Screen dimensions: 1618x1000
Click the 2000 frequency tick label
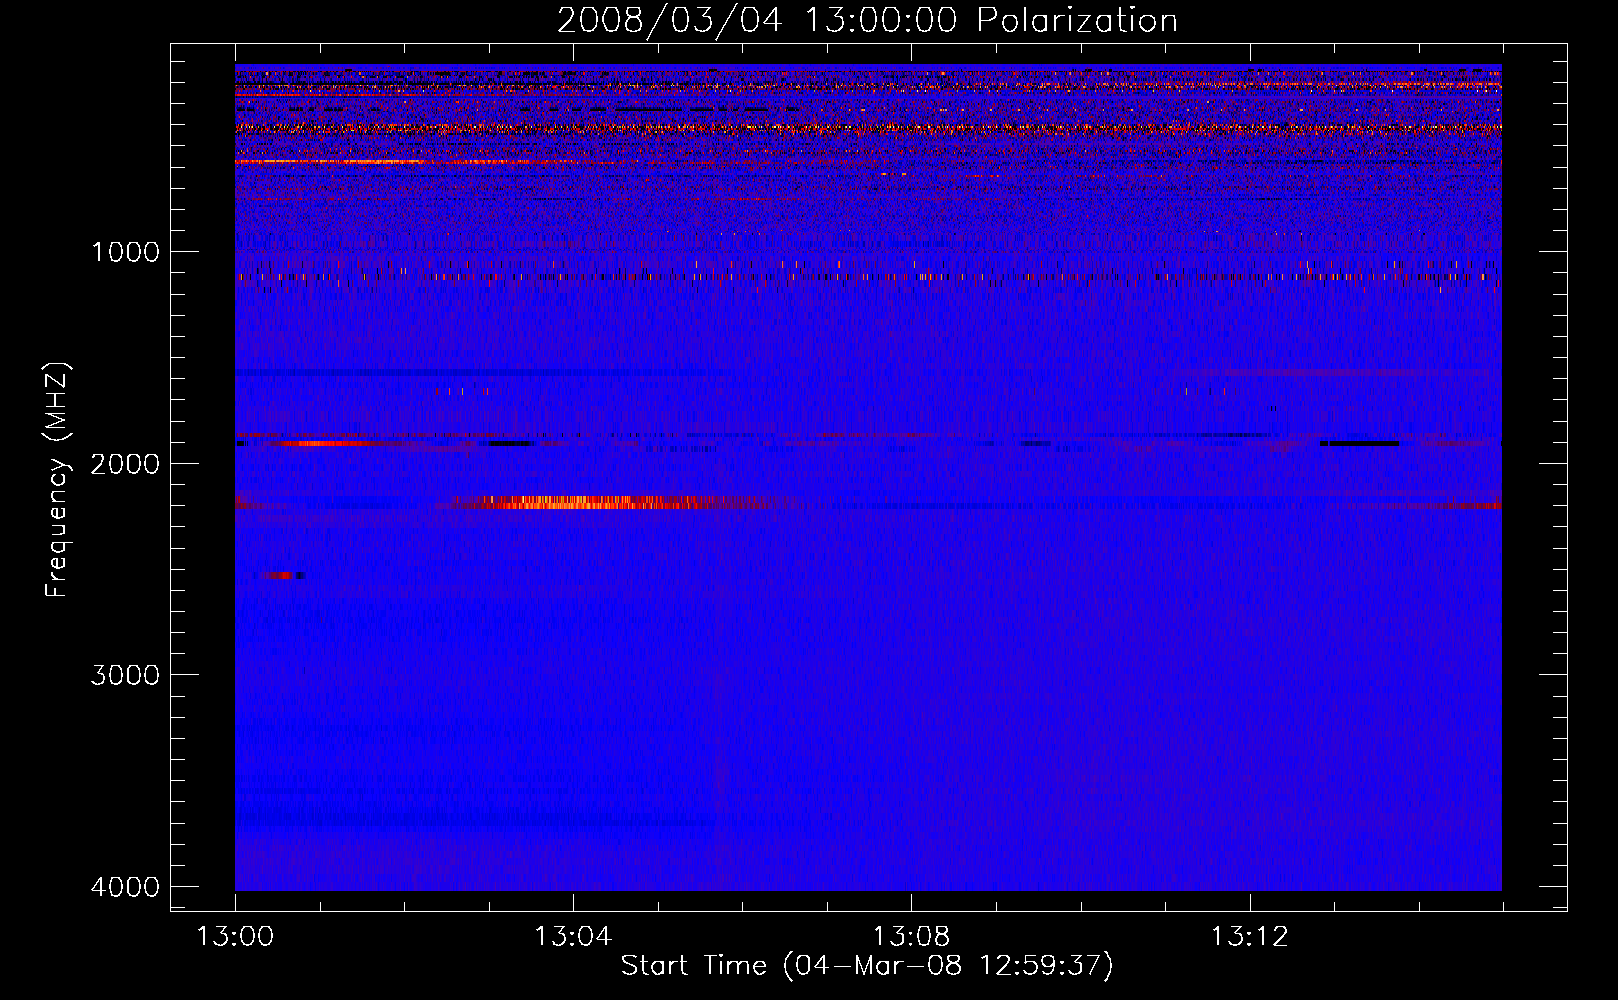click(125, 463)
